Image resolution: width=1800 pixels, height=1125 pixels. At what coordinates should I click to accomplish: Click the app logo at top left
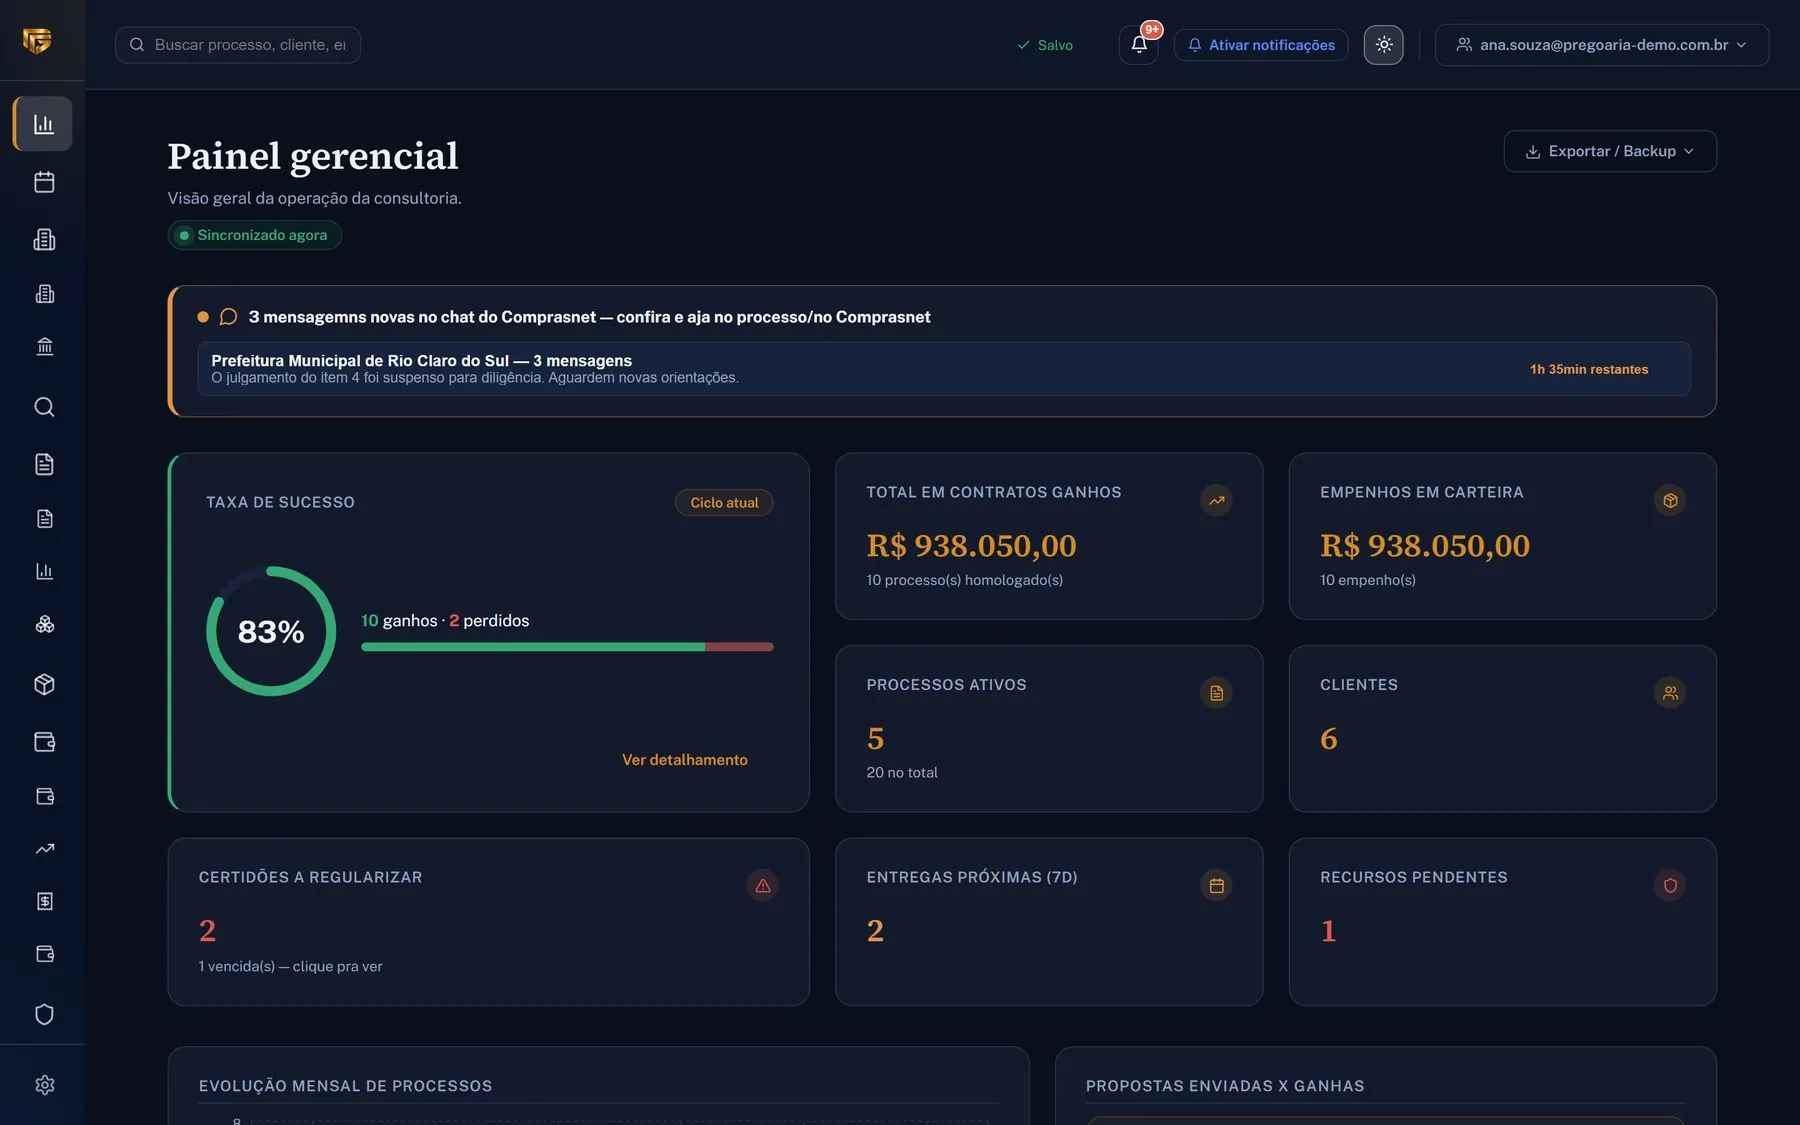(x=37, y=40)
